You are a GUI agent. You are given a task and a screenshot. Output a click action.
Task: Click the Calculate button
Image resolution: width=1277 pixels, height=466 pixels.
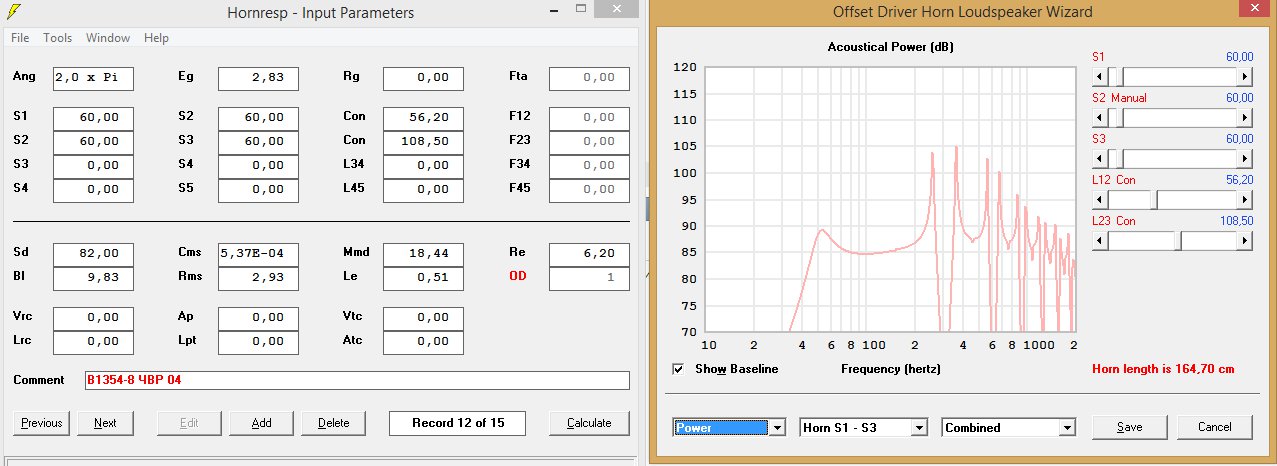(x=589, y=423)
